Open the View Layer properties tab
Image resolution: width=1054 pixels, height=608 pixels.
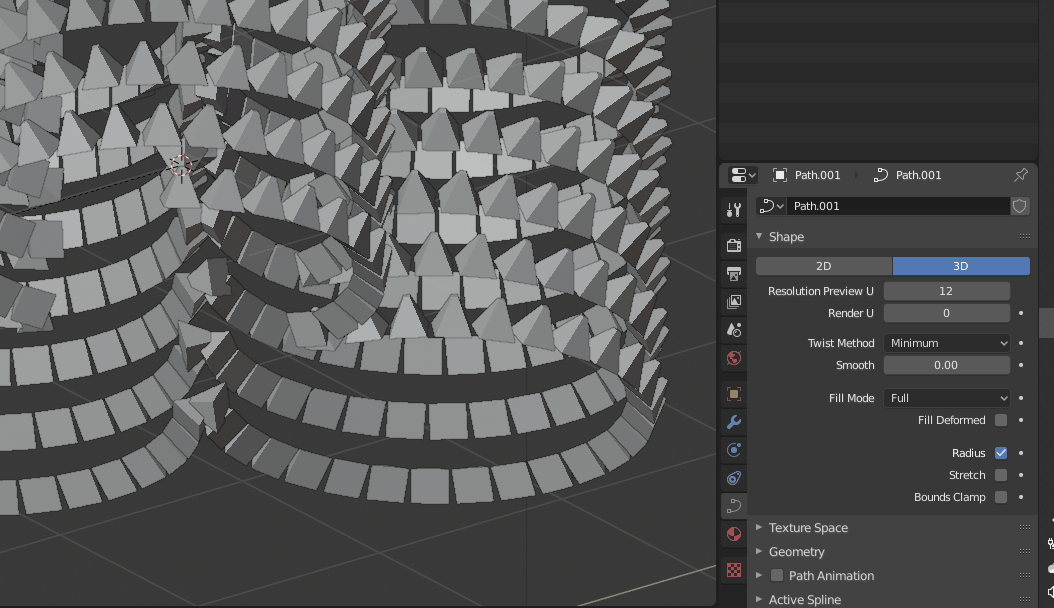tap(733, 302)
